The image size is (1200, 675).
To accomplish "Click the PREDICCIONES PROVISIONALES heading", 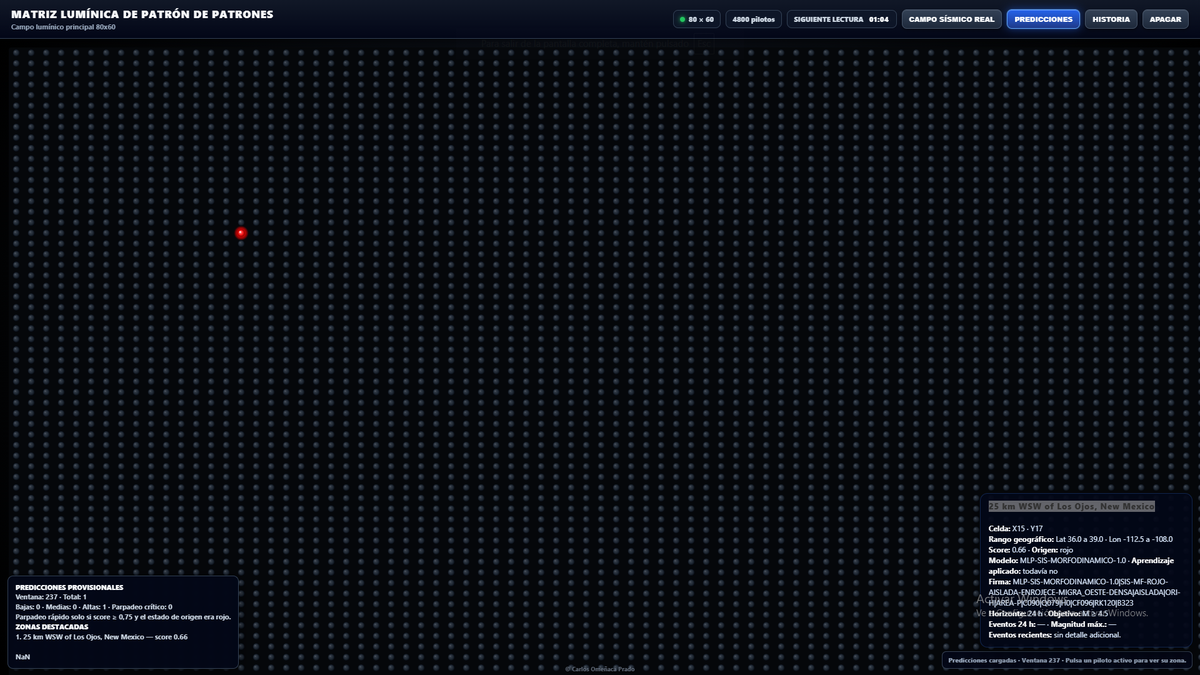I will [69, 587].
